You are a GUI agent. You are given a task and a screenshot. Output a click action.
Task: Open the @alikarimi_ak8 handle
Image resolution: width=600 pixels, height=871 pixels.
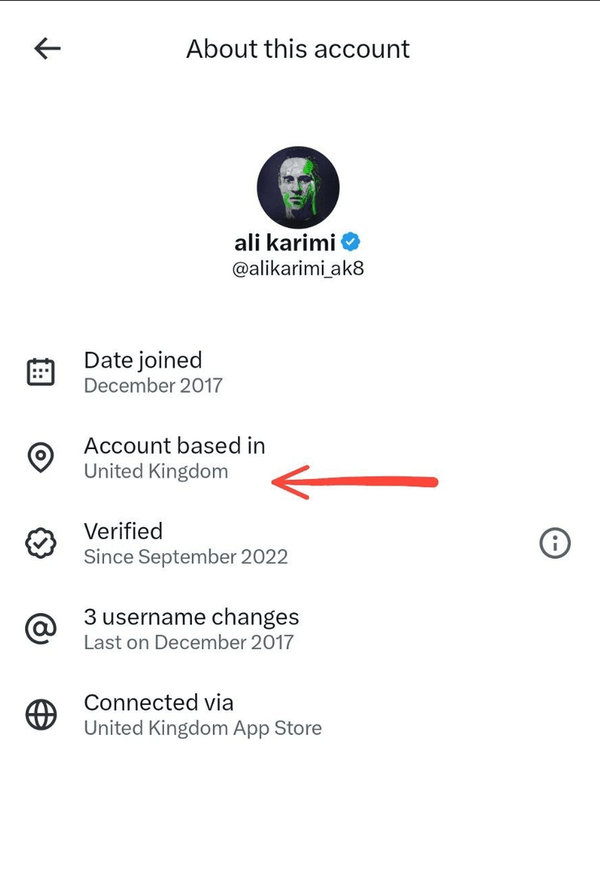tap(298, 269)
